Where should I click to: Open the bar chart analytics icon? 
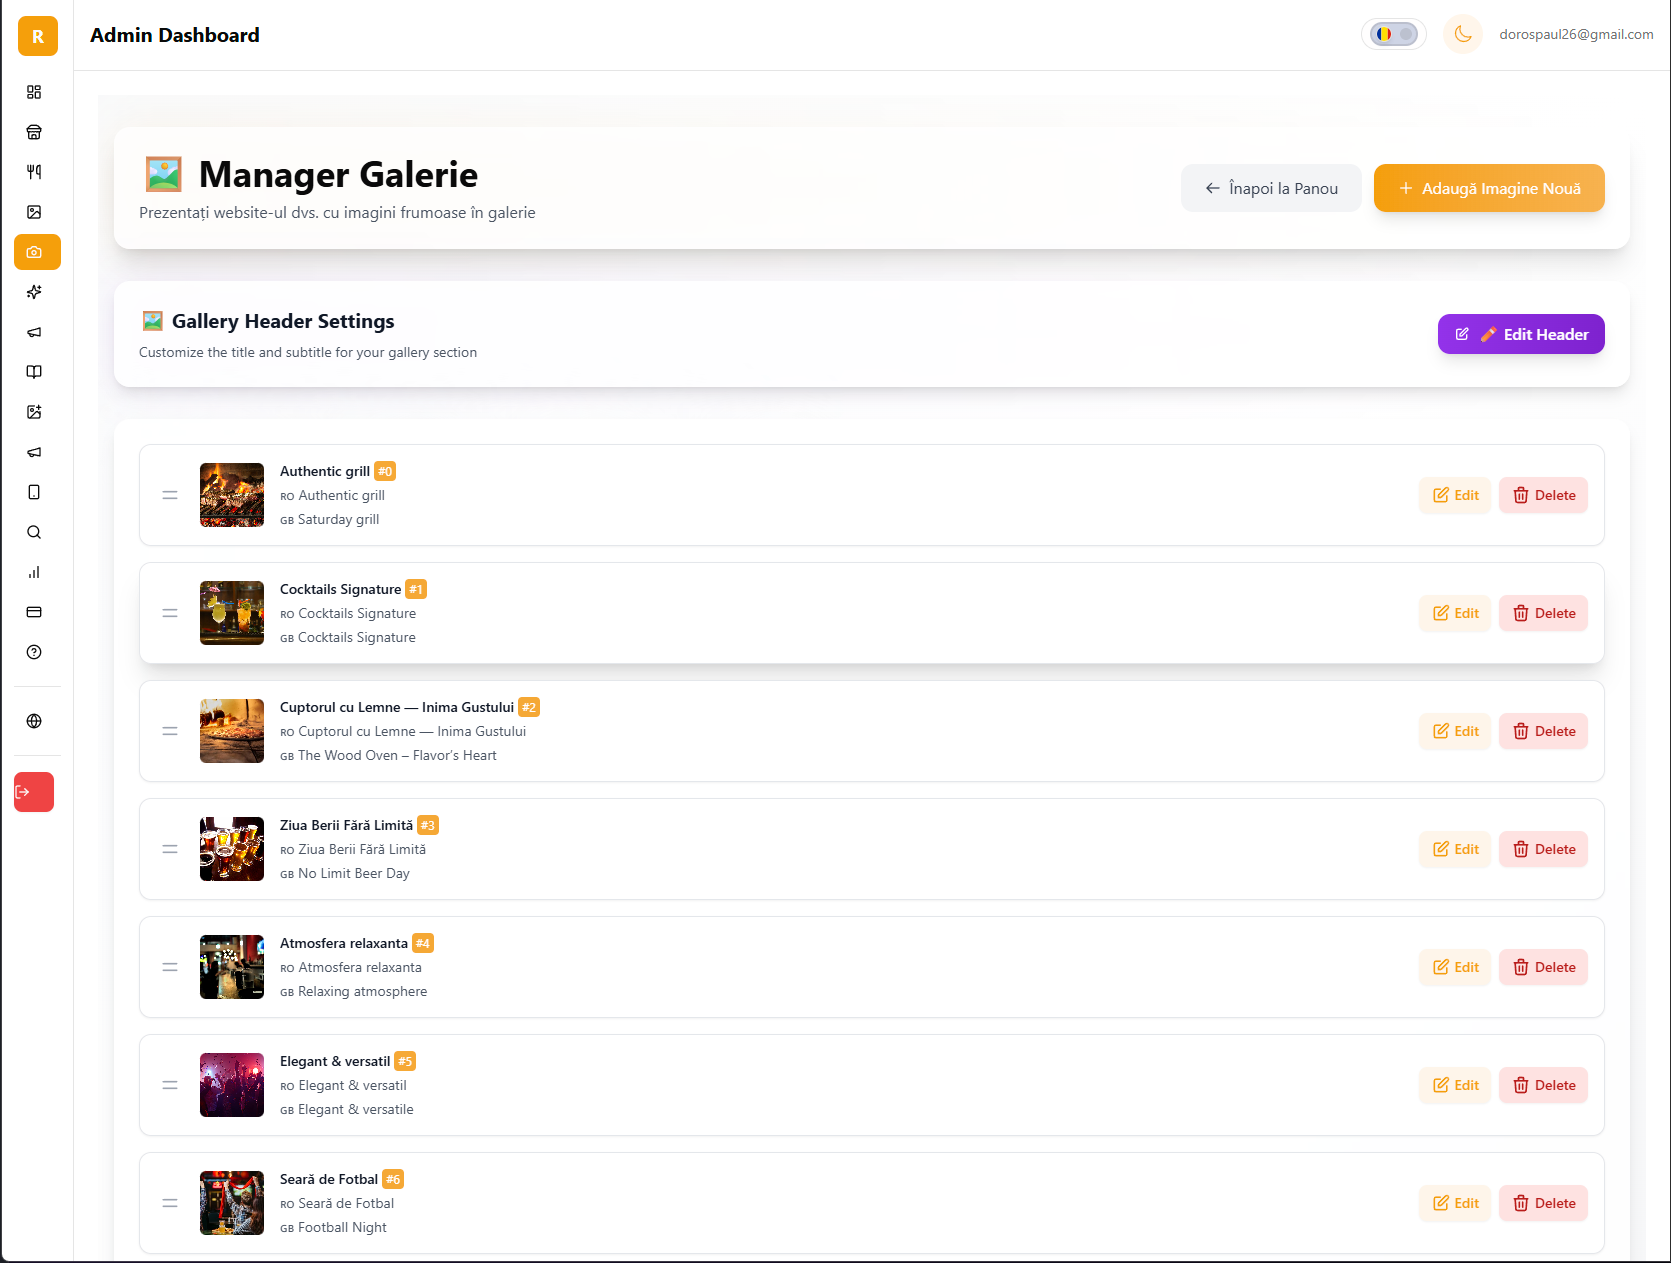click(x=34, y=572)
